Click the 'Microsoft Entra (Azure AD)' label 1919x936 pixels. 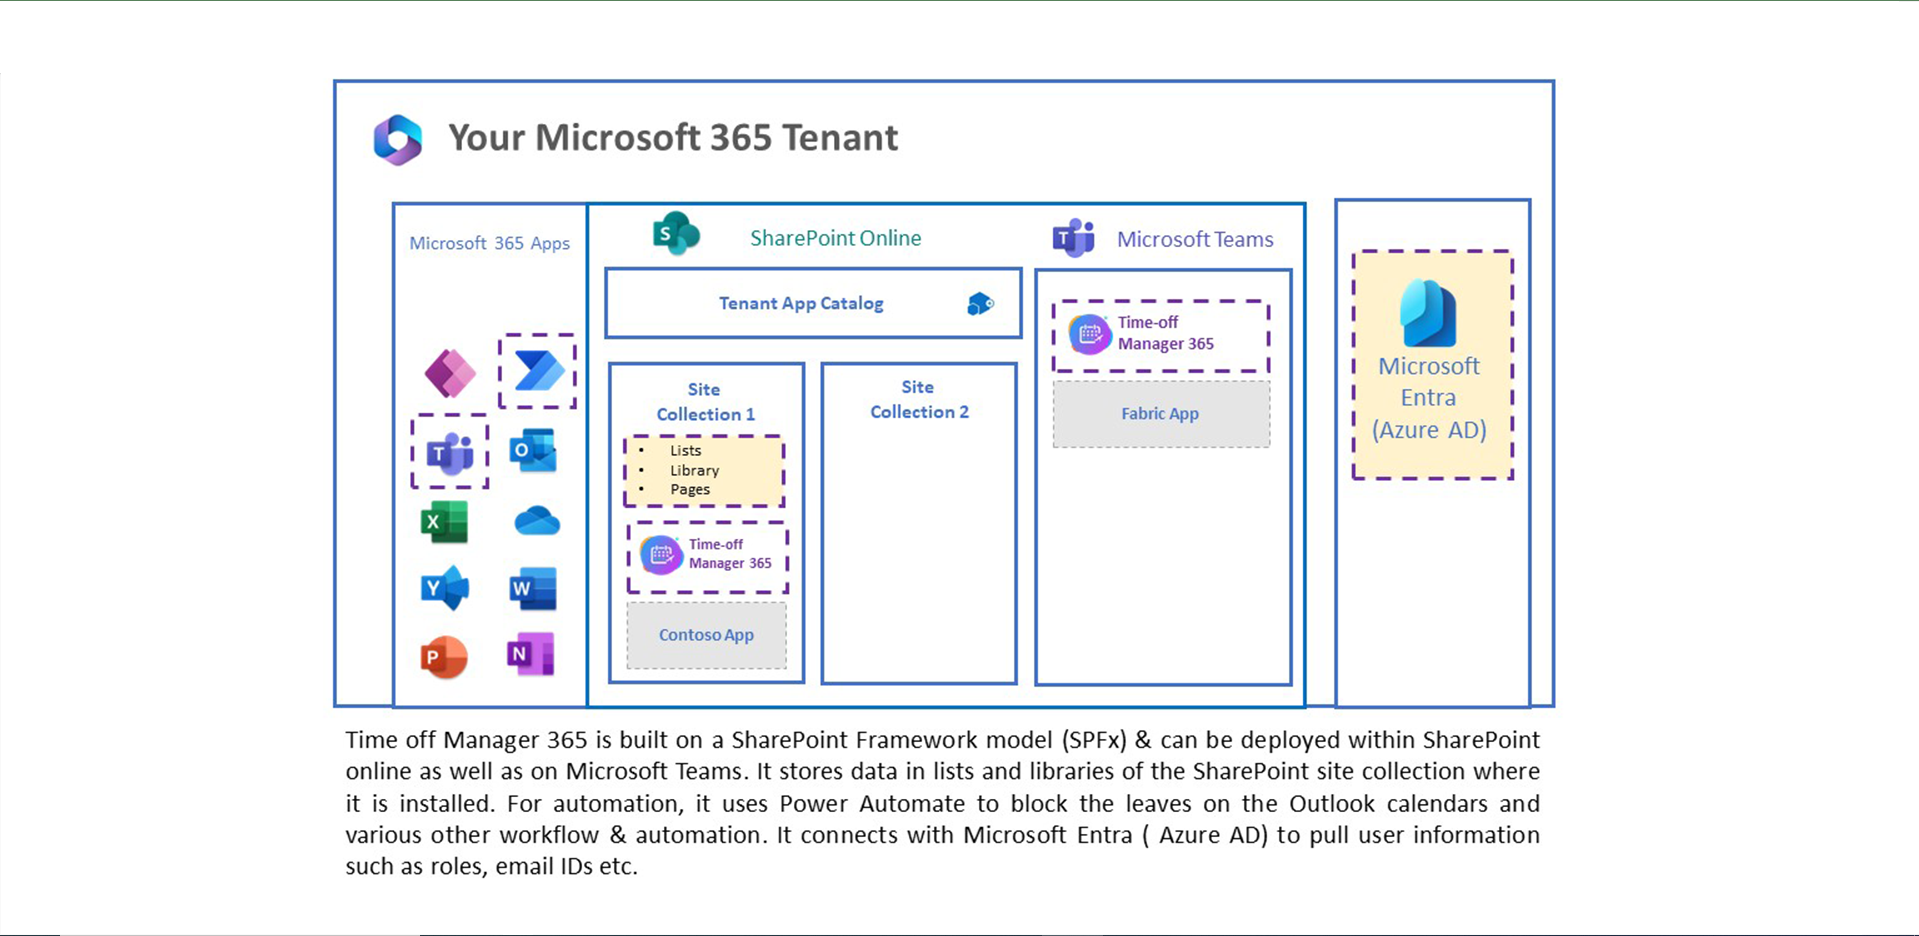coord(1429,398)
